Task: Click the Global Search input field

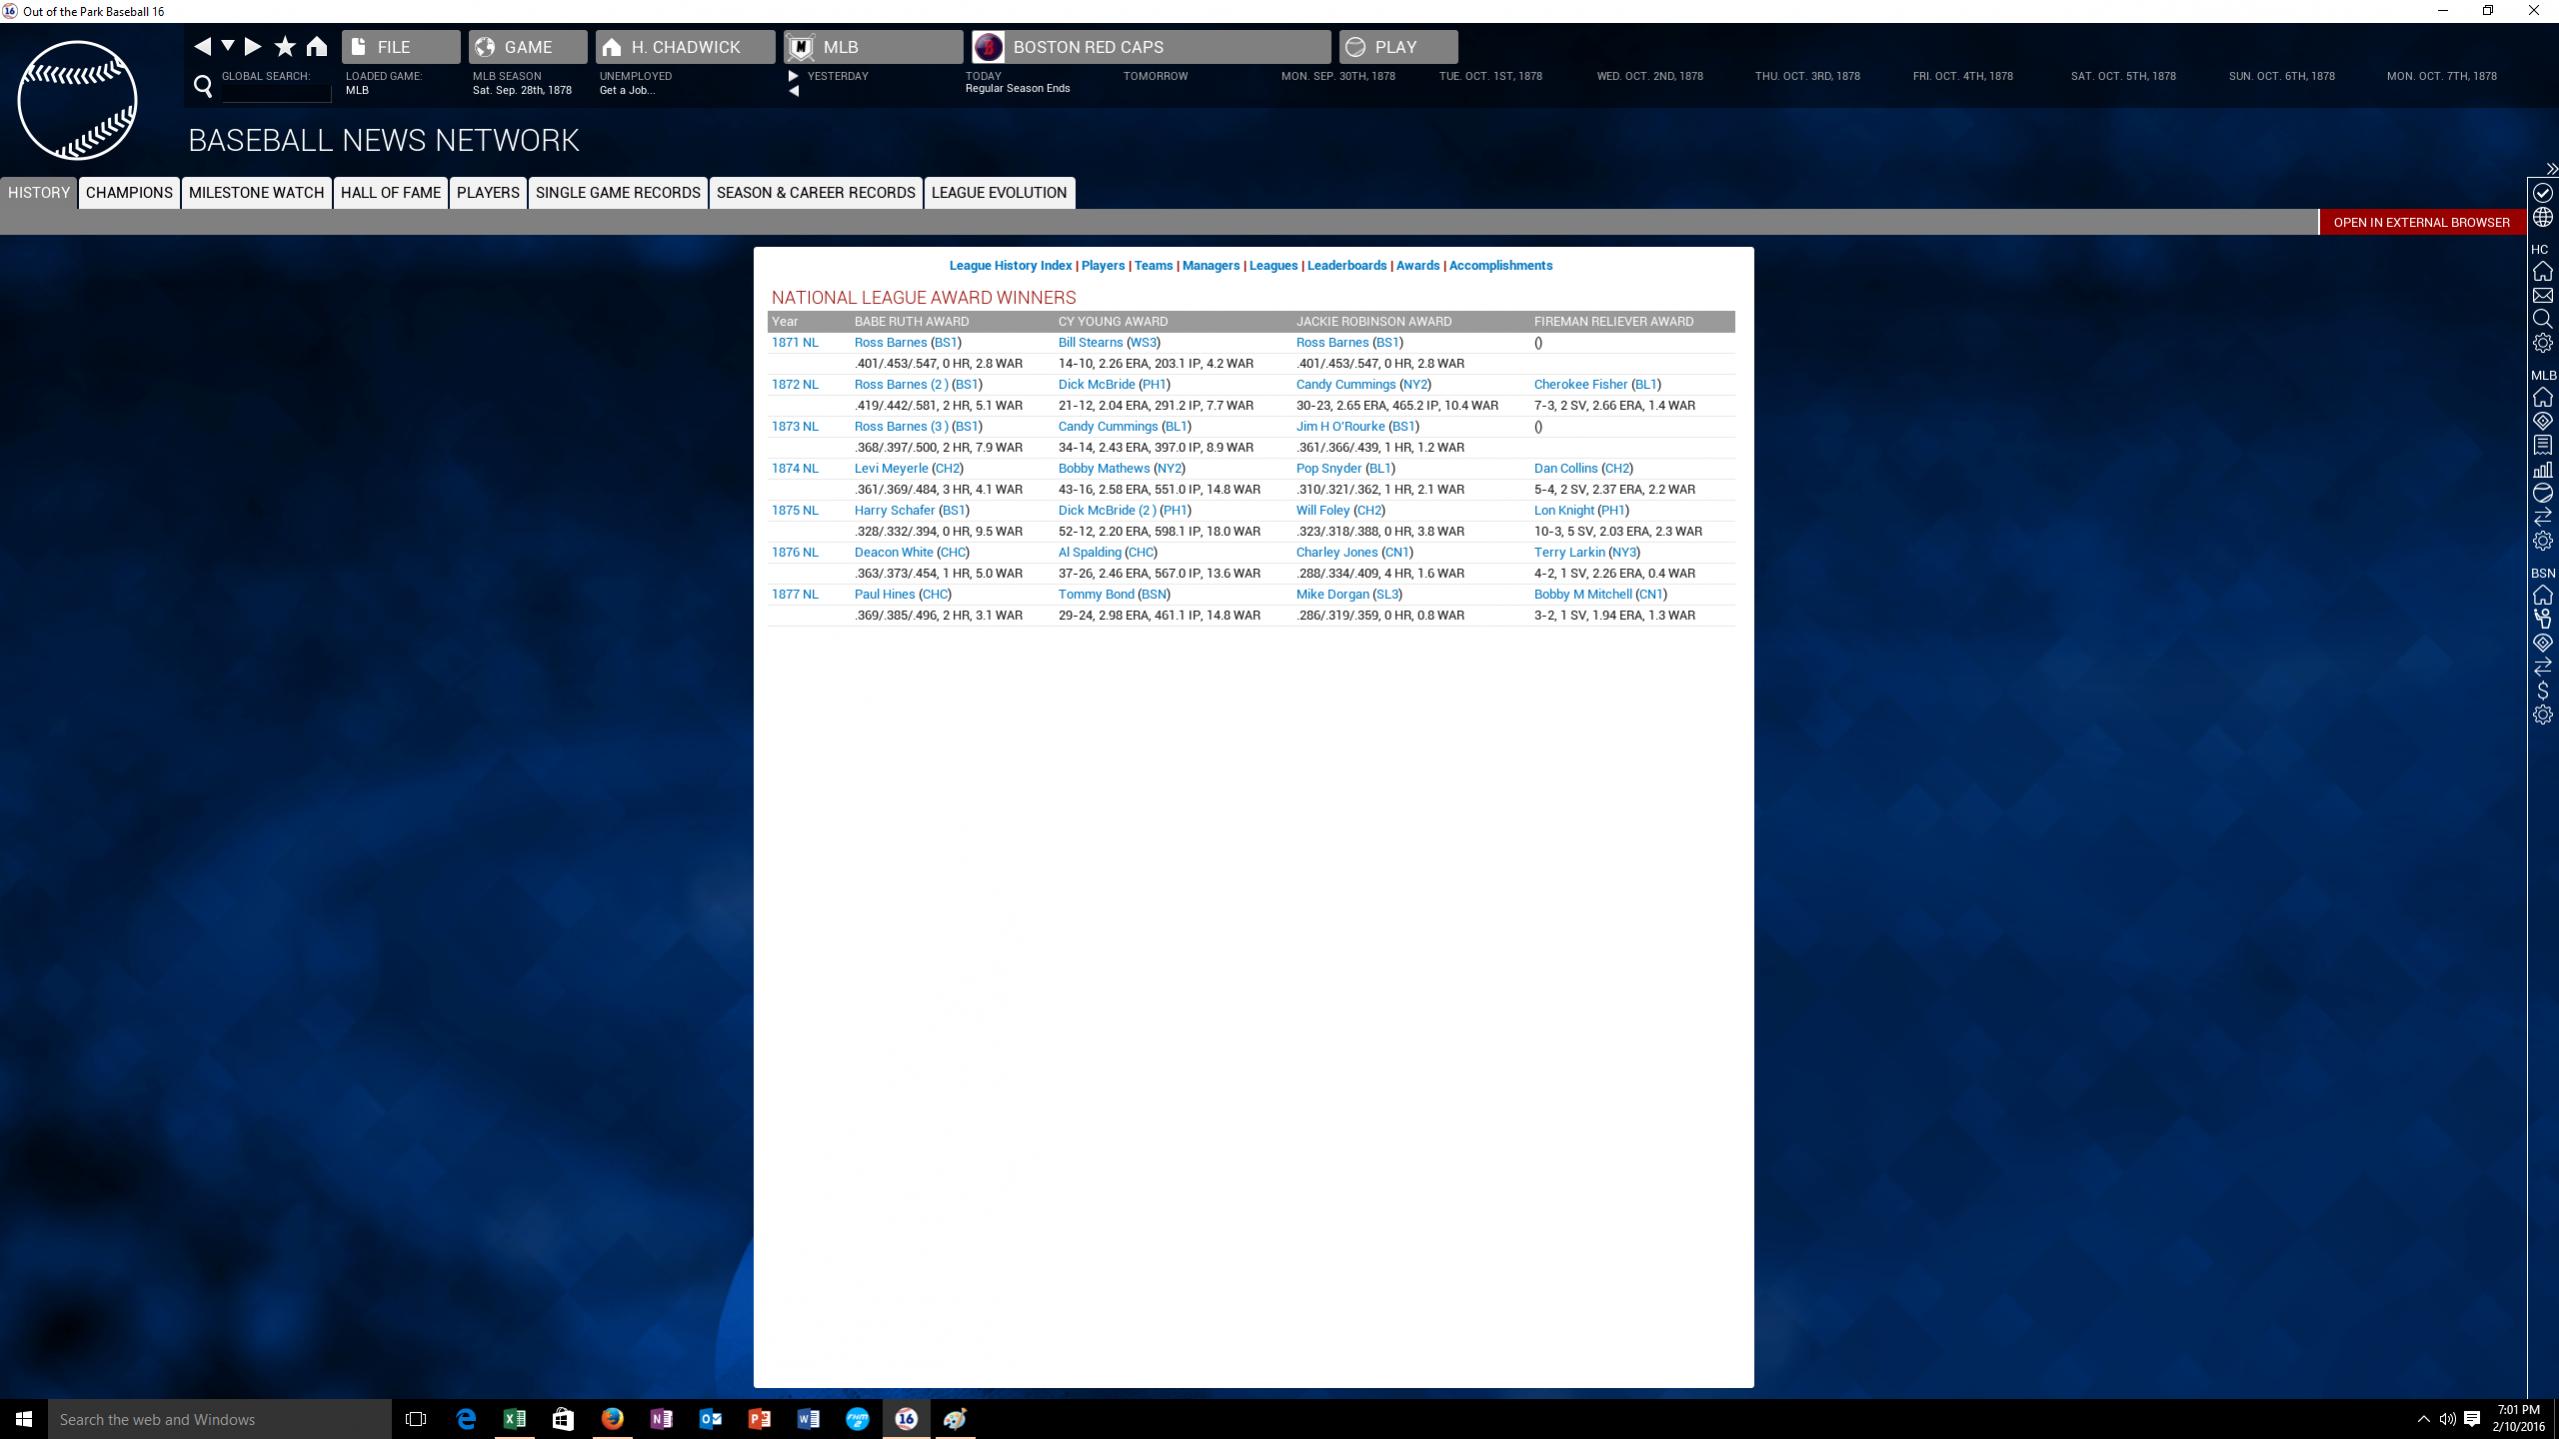Action: (x=276, y=92)
